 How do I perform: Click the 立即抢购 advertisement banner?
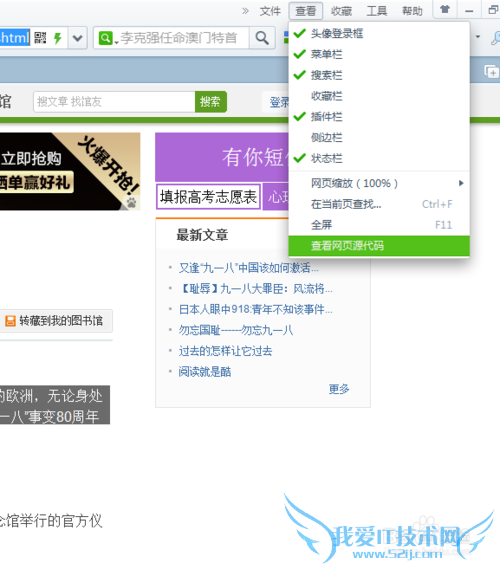pos(70,171)
